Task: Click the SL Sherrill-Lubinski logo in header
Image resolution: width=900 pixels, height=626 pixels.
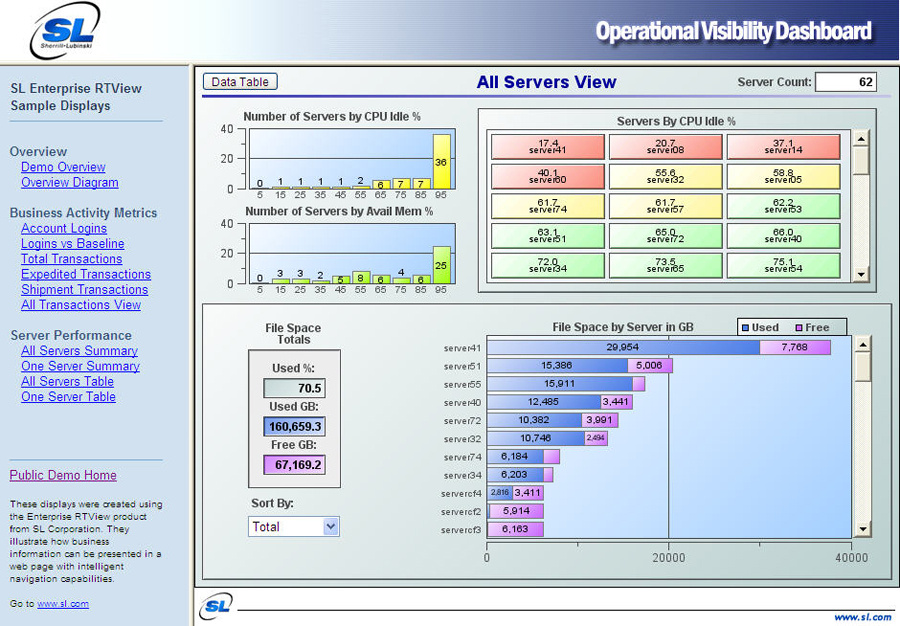Action: [x=65, y=30]
